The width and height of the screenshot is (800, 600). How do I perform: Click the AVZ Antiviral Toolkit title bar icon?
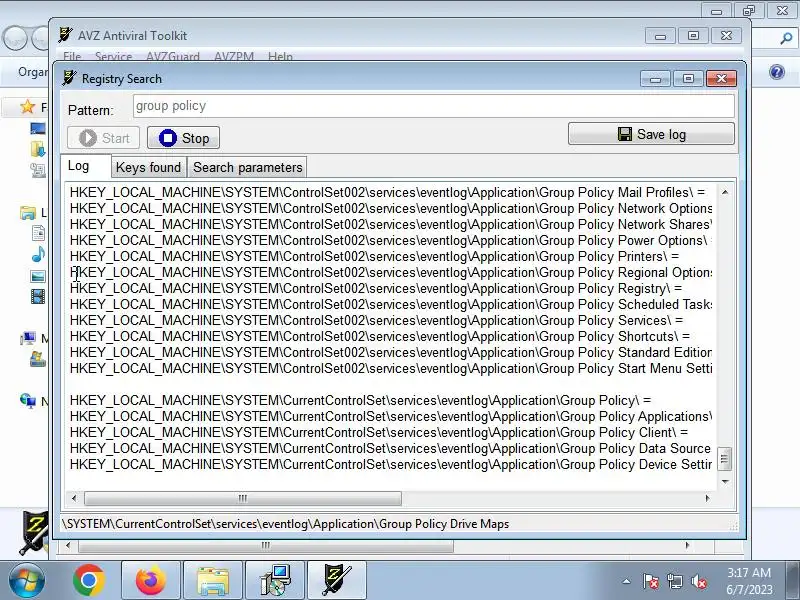pyautogui.click(x=65, y=35)
